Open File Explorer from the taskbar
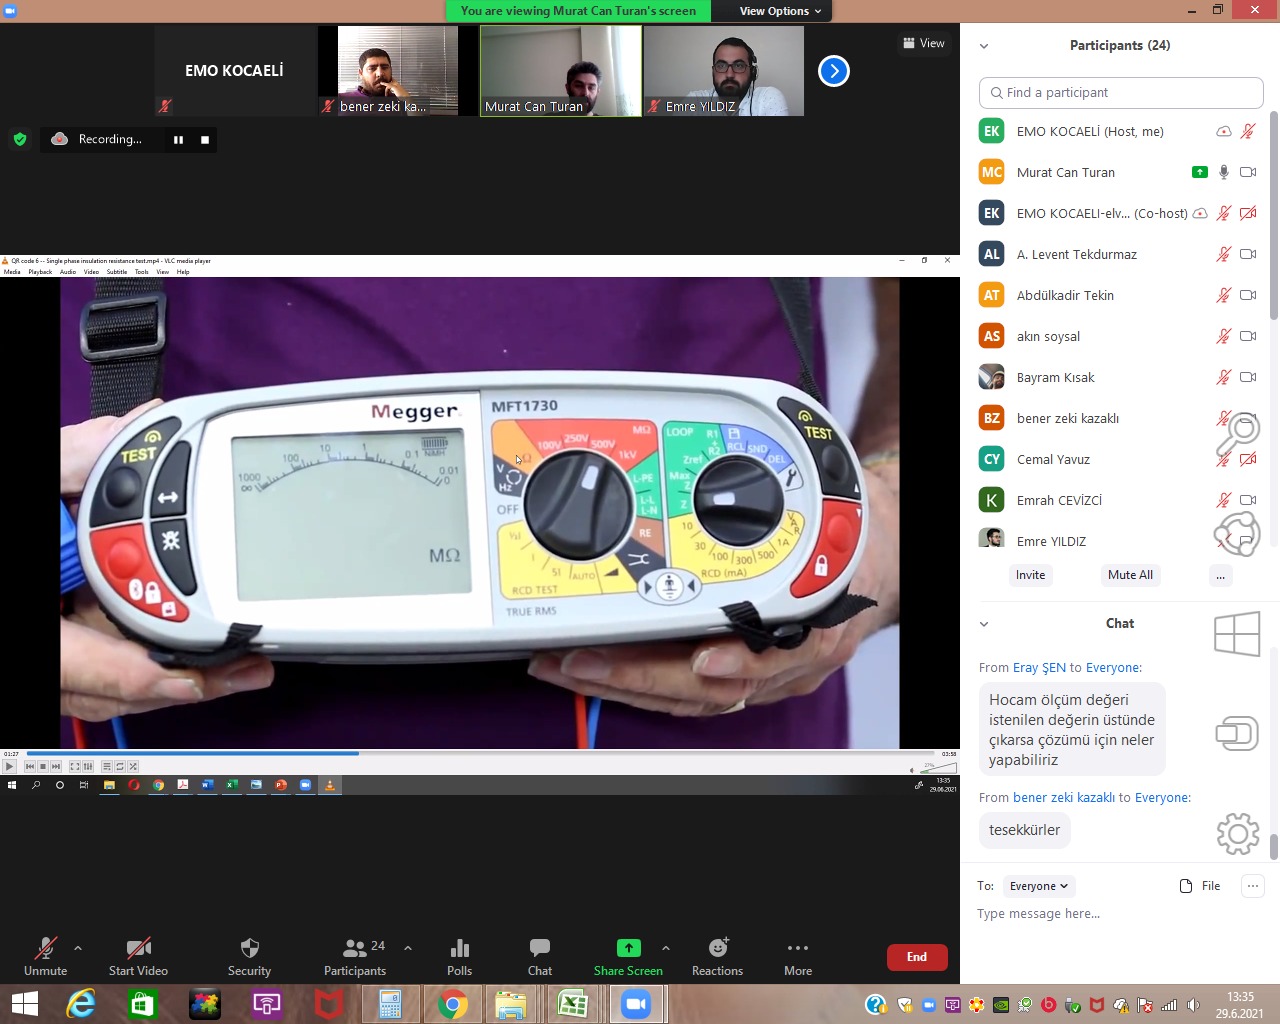This screenshot has height=1024, width=1280. (511, 1004)
